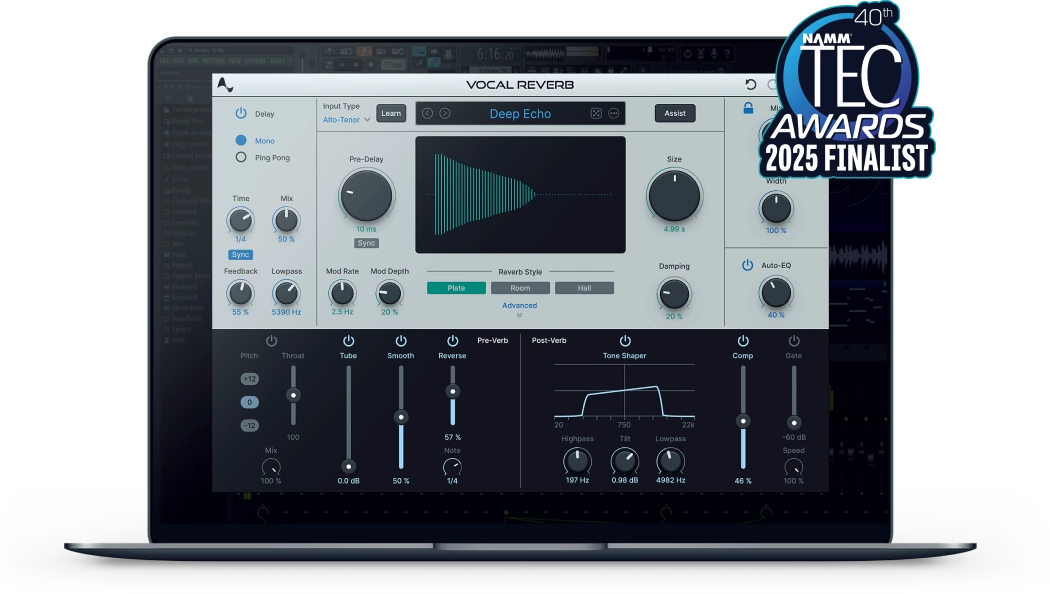1050x594 pixels.
Task: Click the Tone Shaper Tilt knob
Action: click(624, 461)
